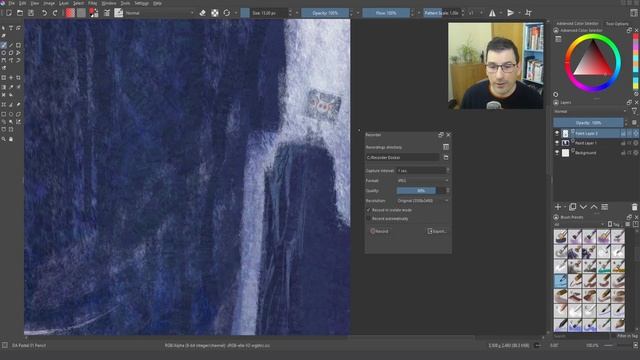Open the brush preset tag dropdown All
This screenshot has width=640, height=360.
[x=579, y=224]
